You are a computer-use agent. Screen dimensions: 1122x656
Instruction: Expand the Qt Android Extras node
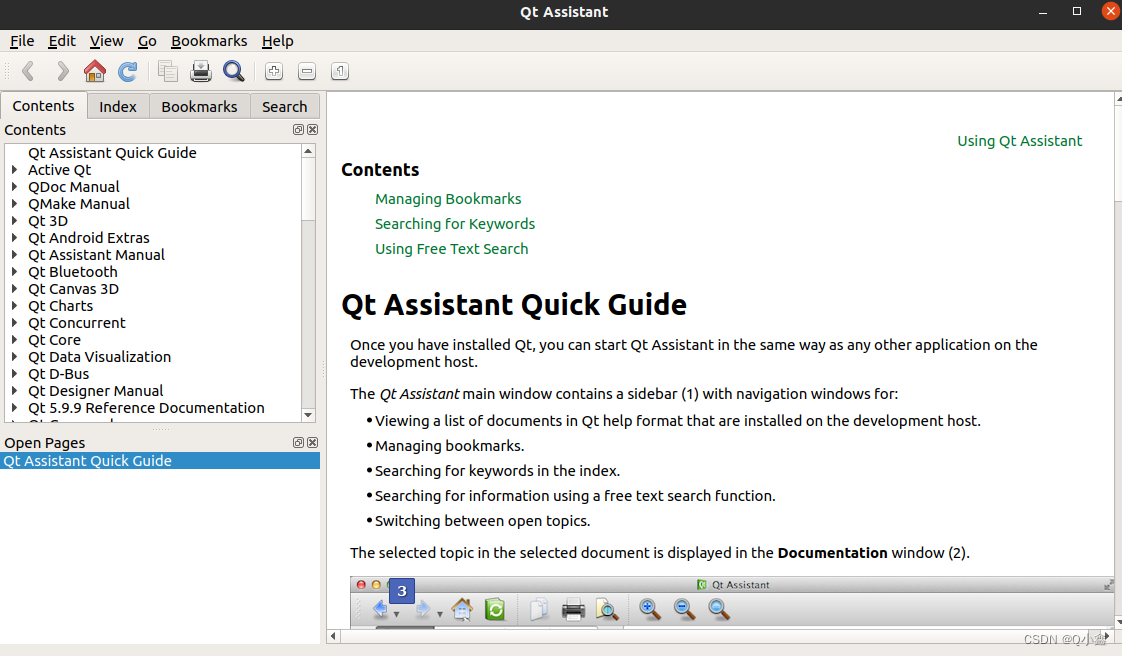pyautogui.click(x=14, y=238)
